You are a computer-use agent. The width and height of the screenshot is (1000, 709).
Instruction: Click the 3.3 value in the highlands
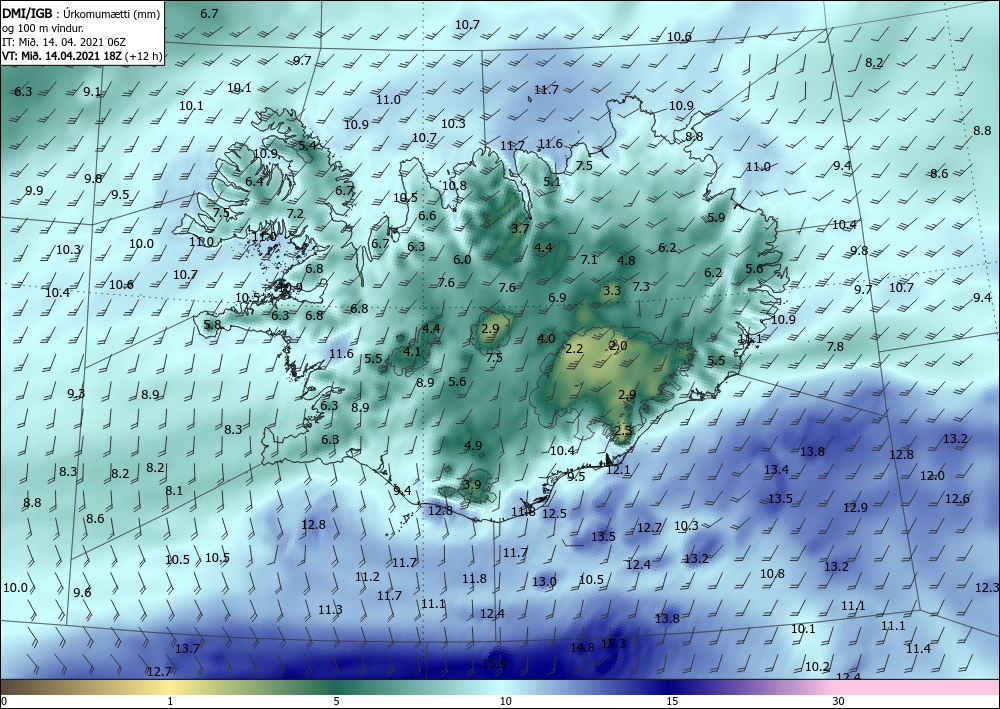pyautogui.click(x=612, y=291)
